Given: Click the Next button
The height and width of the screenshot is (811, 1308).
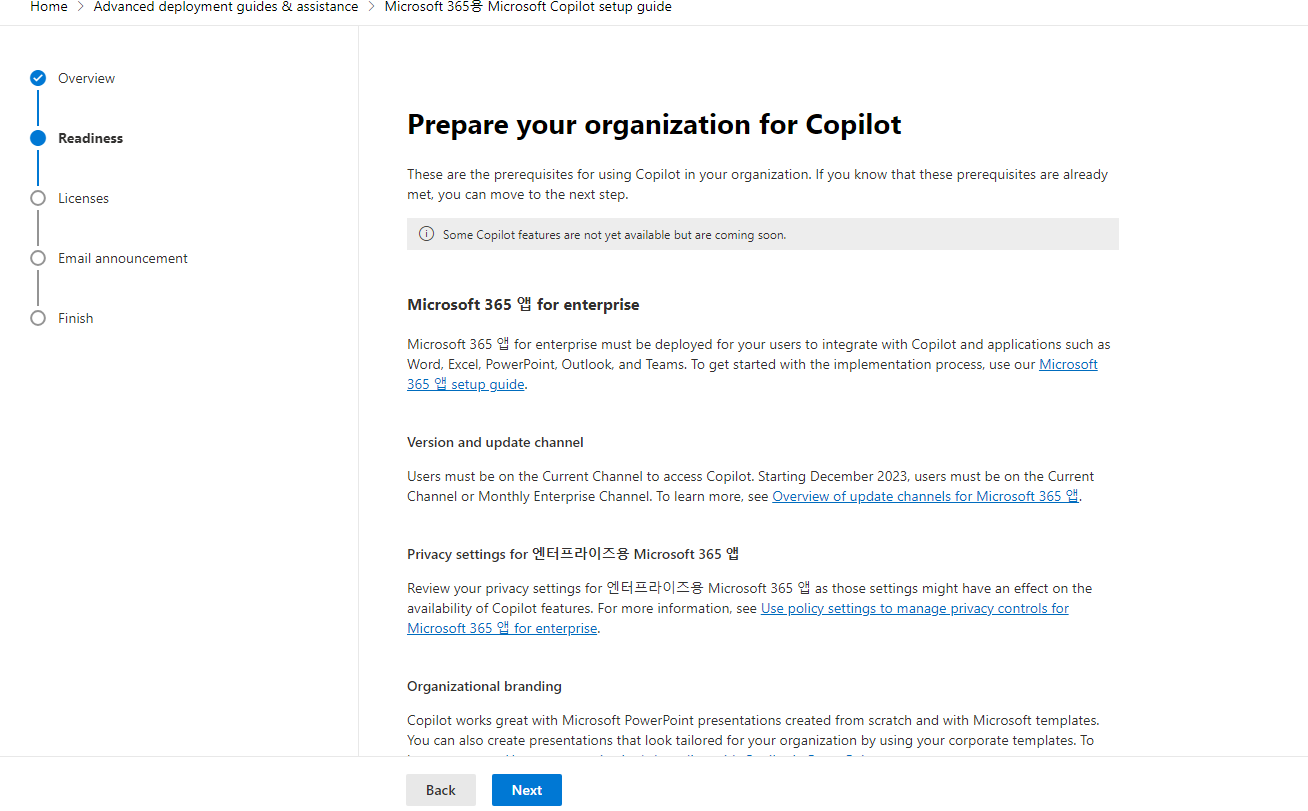Looking at the screenshot, I should click(x=527, y=790).
